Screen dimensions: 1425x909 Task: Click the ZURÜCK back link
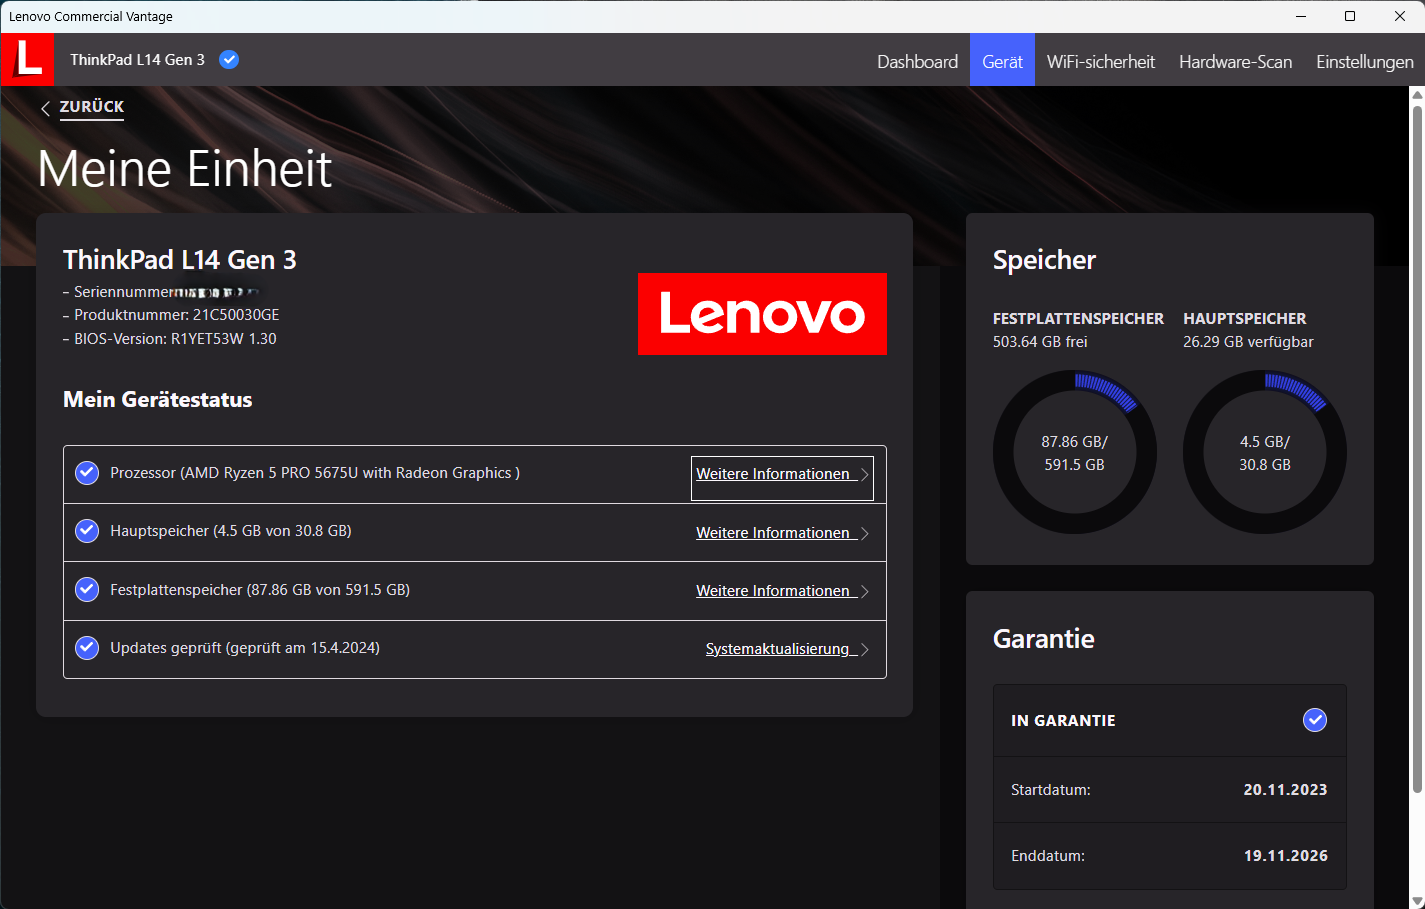92,107
